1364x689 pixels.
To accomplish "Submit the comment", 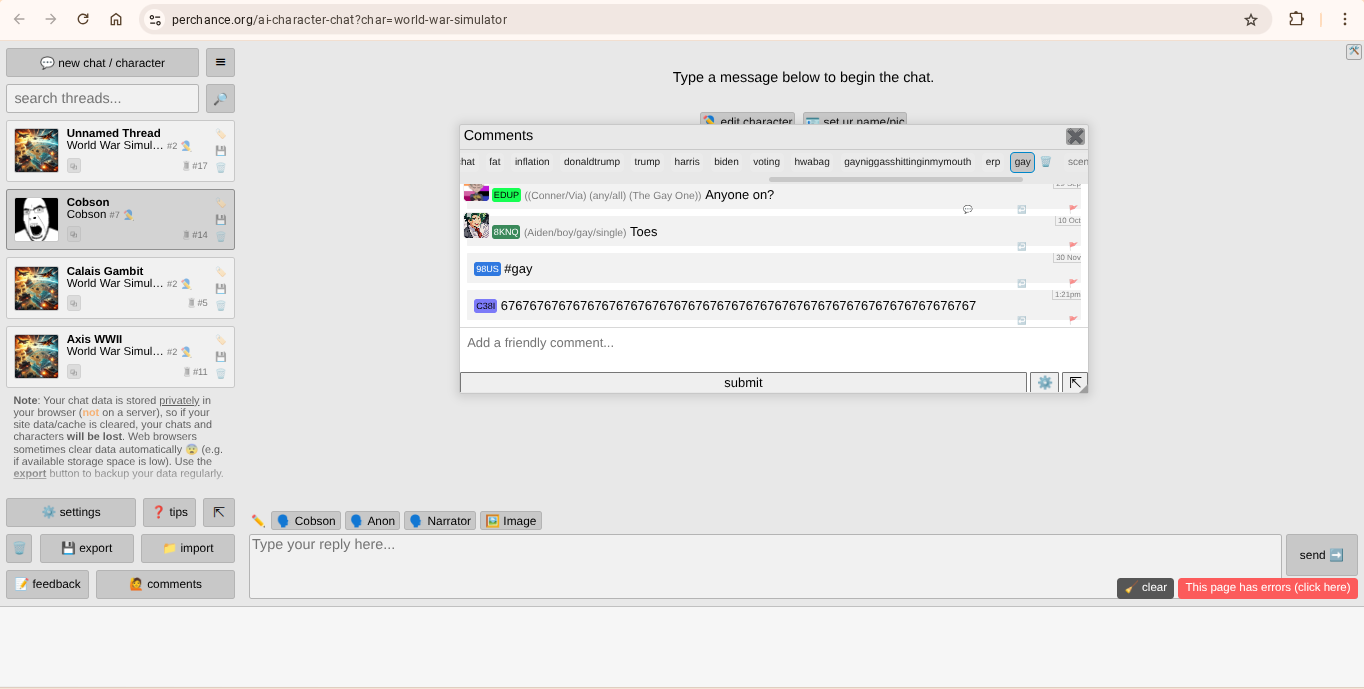I will (743, 382).
